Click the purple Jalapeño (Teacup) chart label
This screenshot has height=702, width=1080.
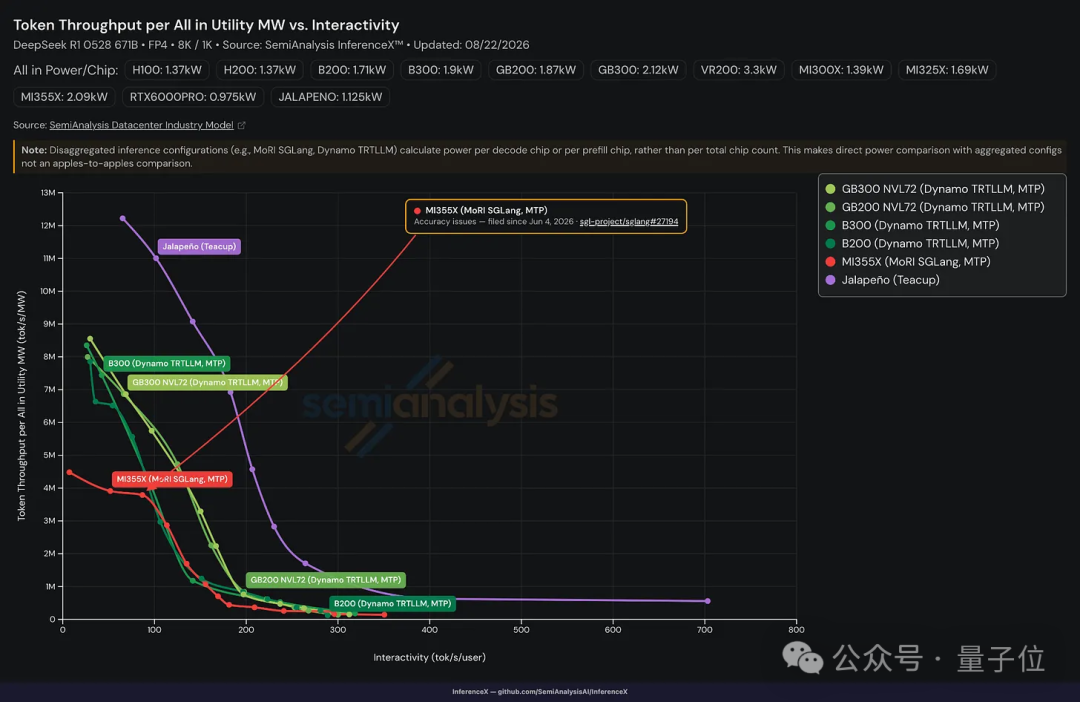199,247
